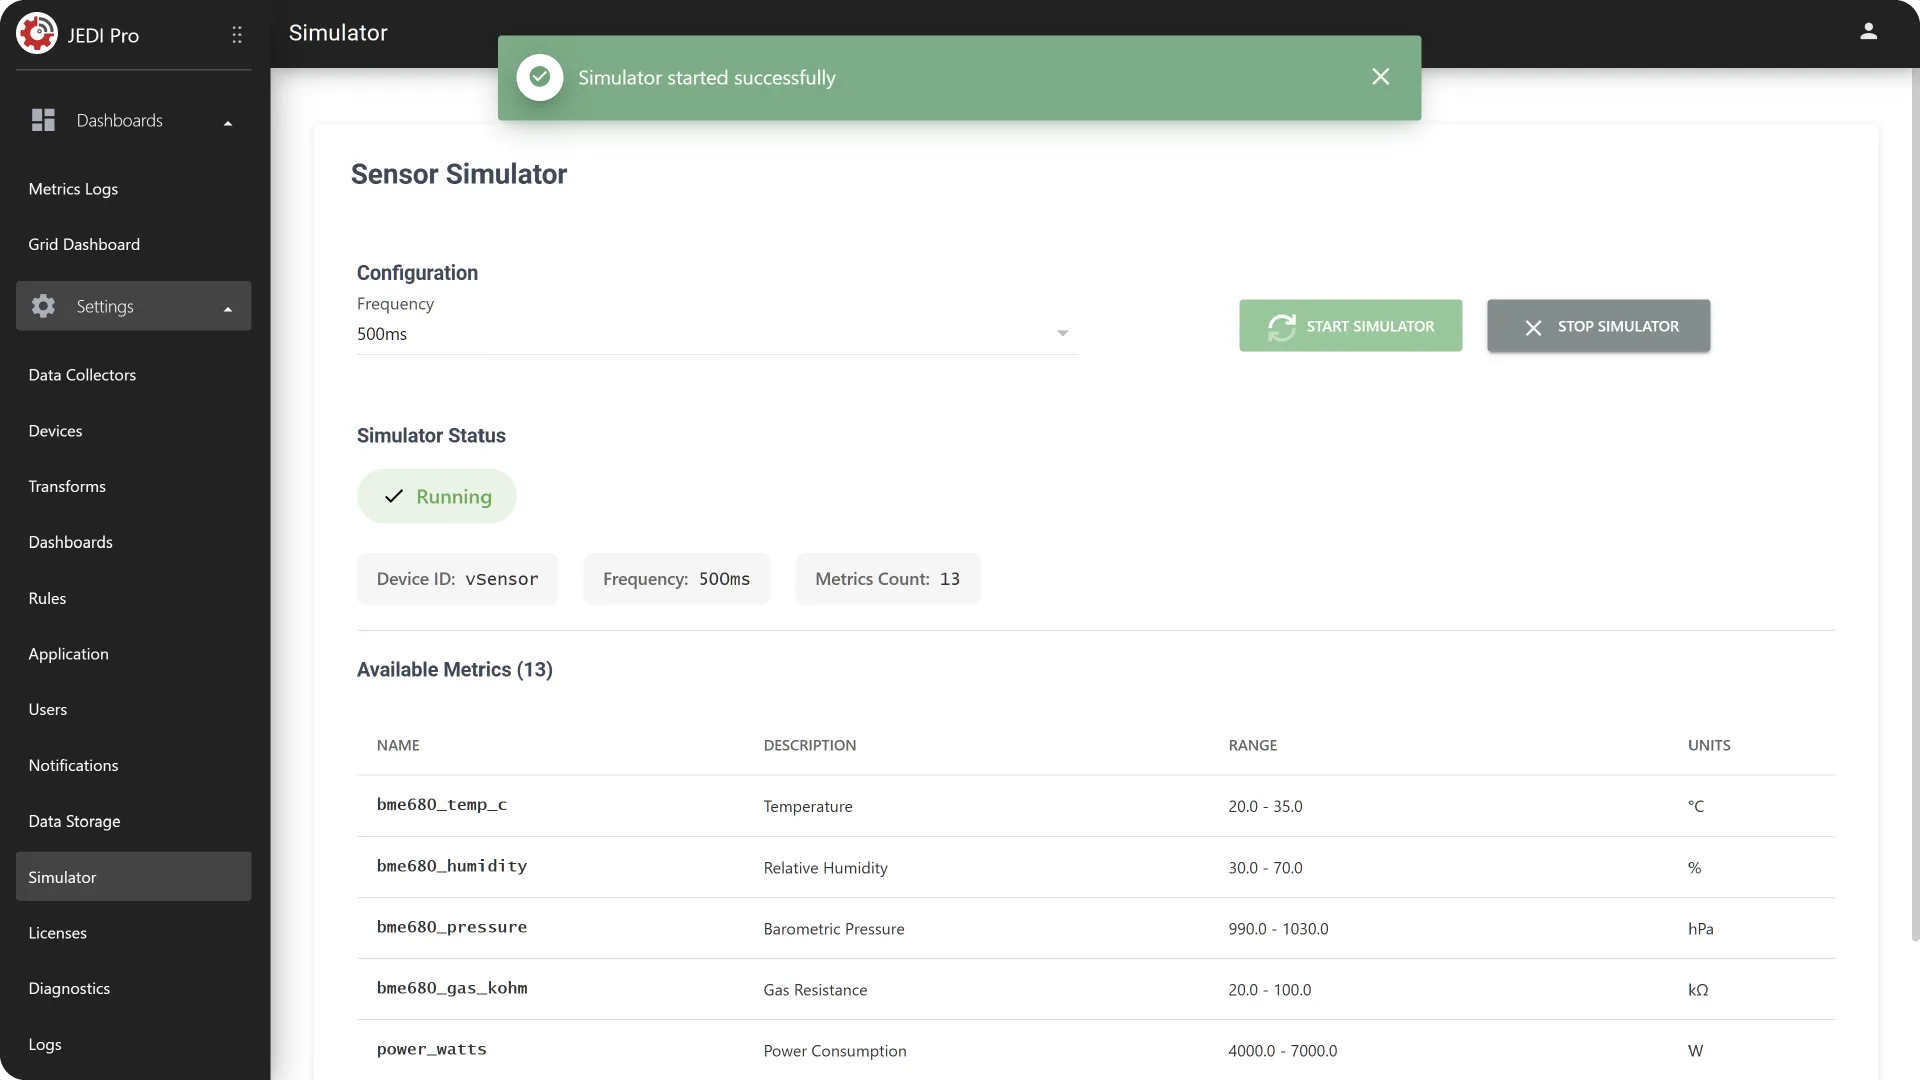The width and height of the screenshot is (1920, 1080).
Task: Select Diagnostics in the sidebar
Action: click(69, 988)
